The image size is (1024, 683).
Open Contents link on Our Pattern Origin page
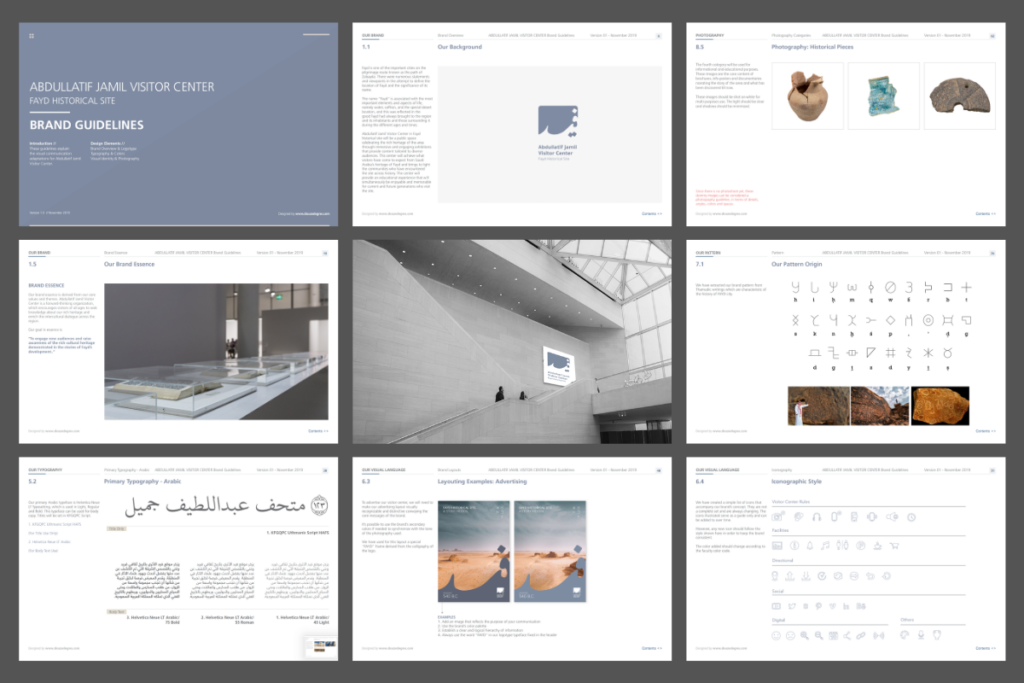tap(987, 431)
